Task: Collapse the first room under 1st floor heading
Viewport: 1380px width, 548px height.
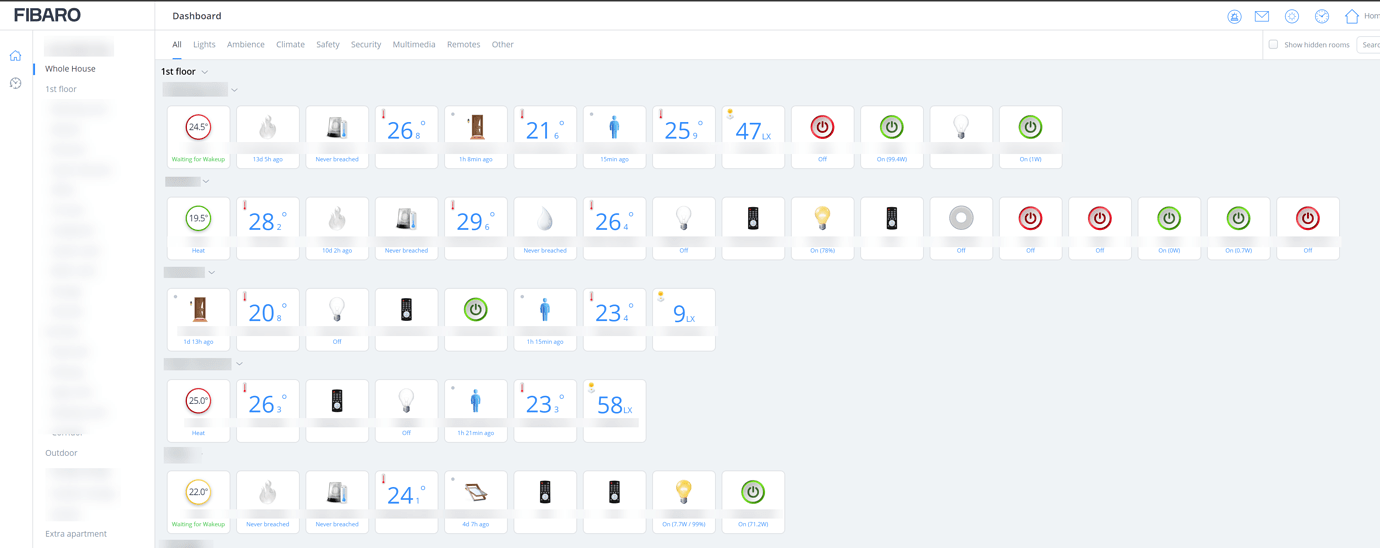Action: tap(235, 90)
